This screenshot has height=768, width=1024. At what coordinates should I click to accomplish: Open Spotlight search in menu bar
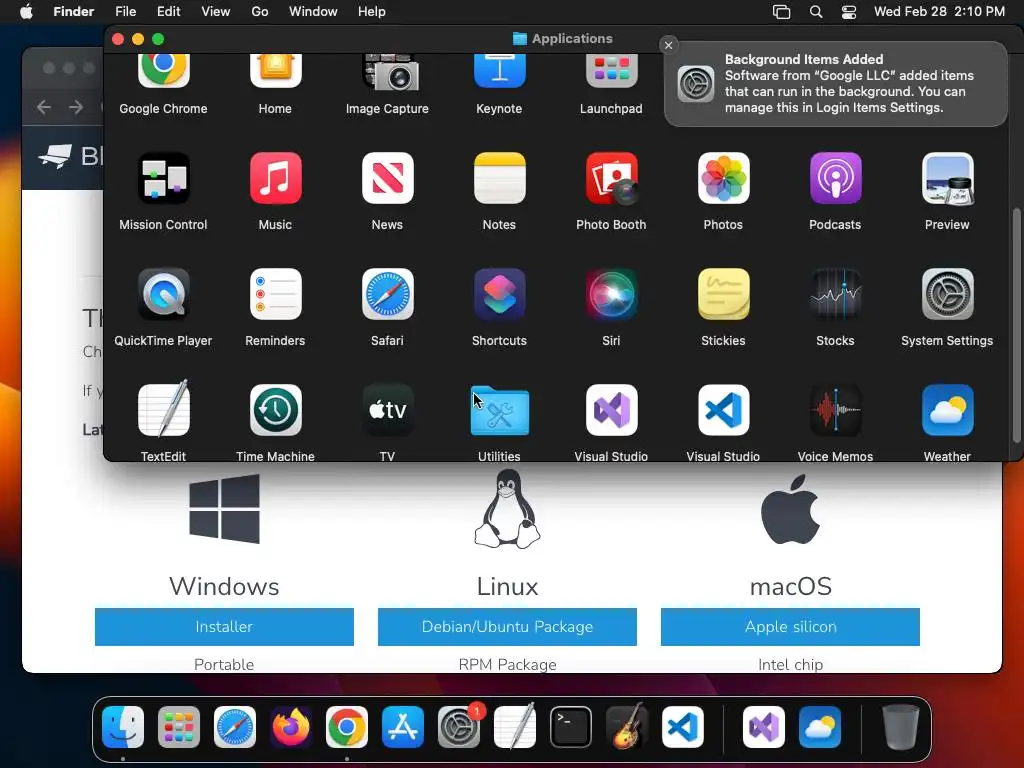(x=816, y=12)
